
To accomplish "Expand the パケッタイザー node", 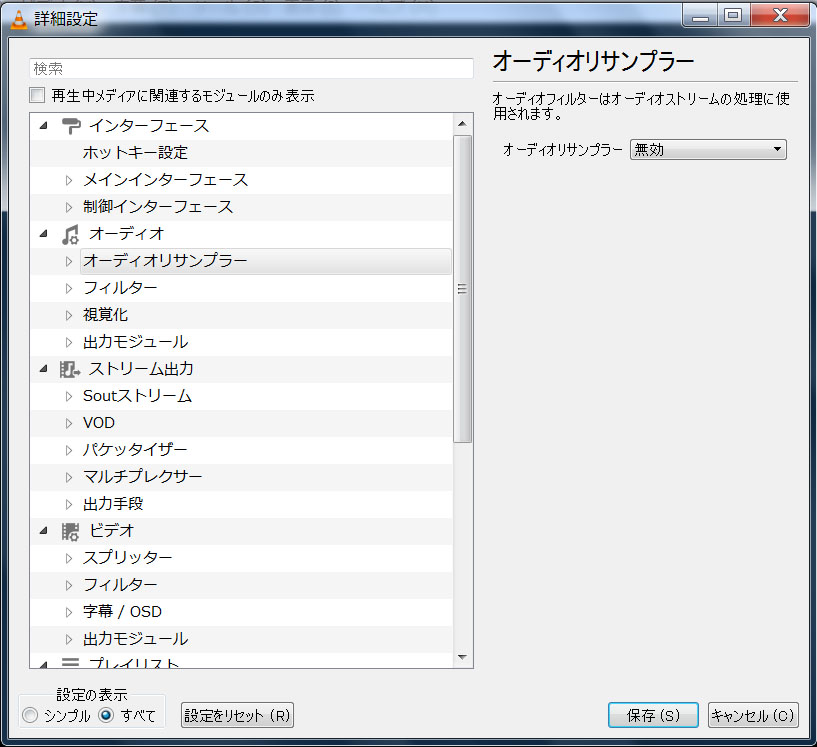I will [x=69, y=450].
